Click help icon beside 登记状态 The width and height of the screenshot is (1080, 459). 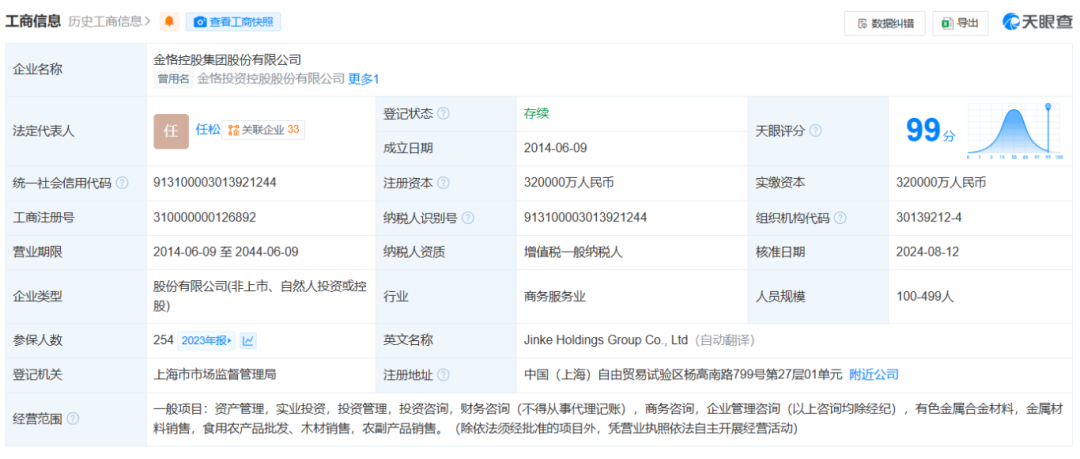click(x=444, y=113)
